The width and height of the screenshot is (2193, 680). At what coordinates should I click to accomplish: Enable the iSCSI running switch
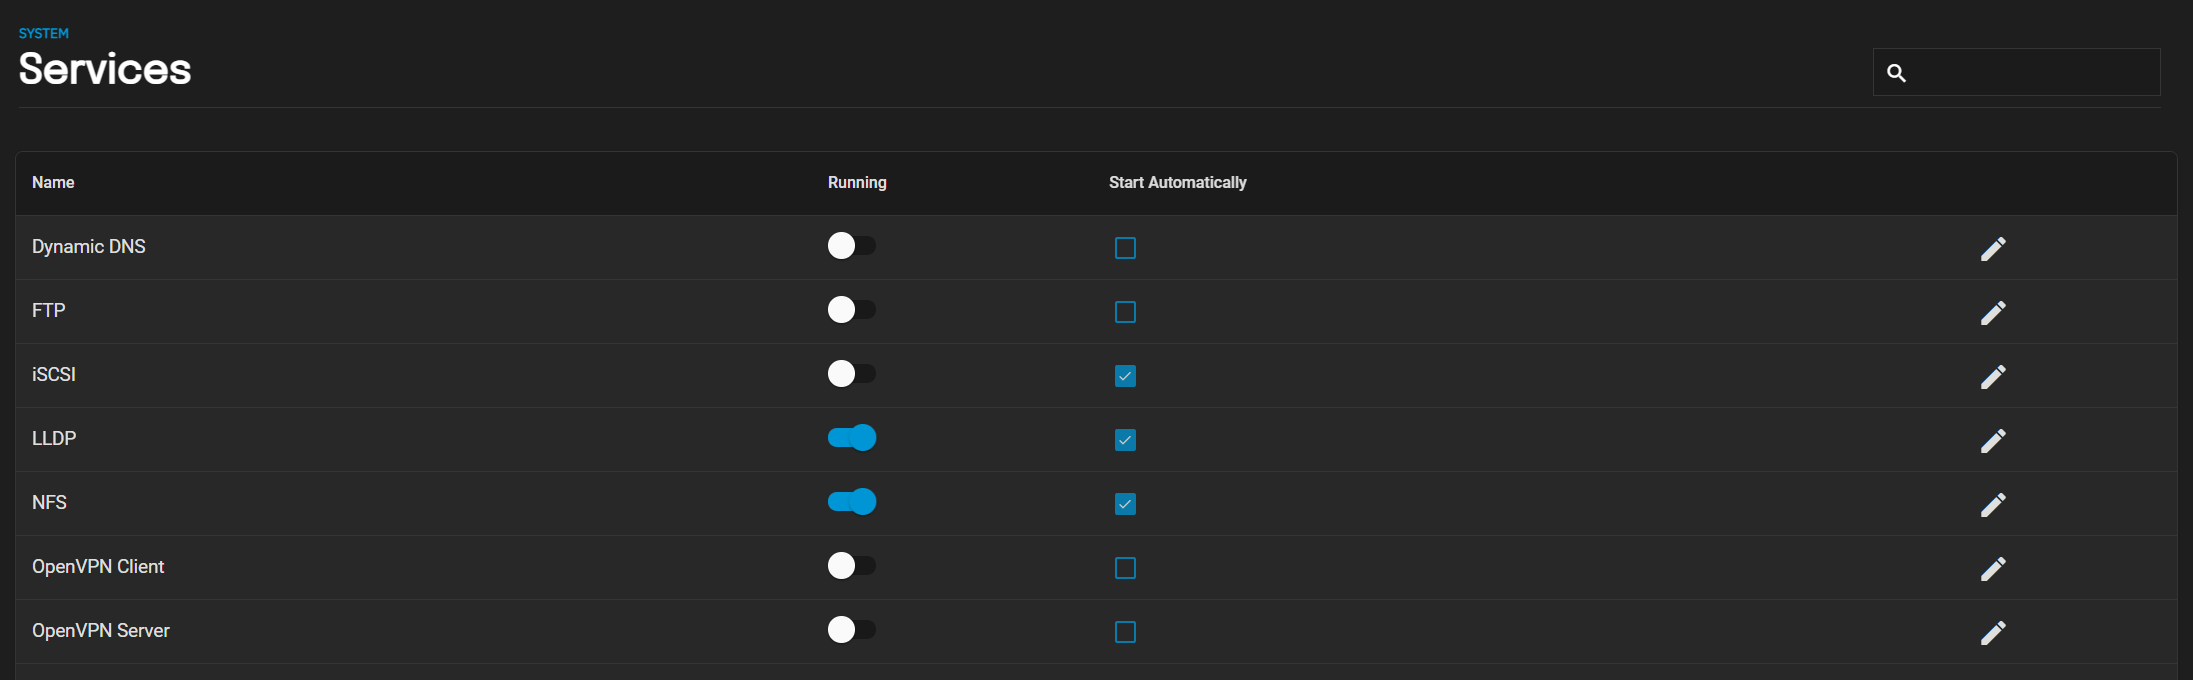[x=852, y=374]
